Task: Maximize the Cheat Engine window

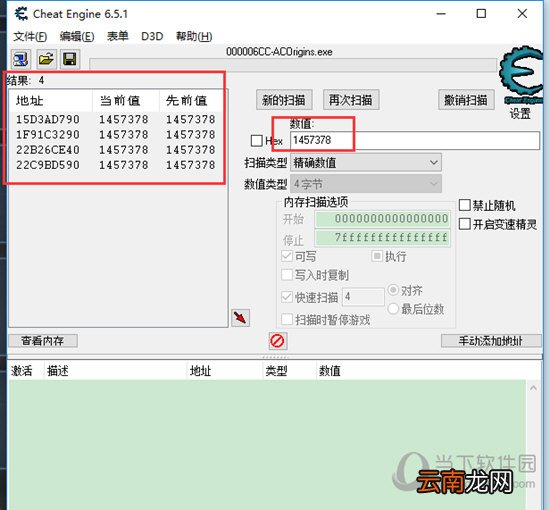Action: coord(481,14)
